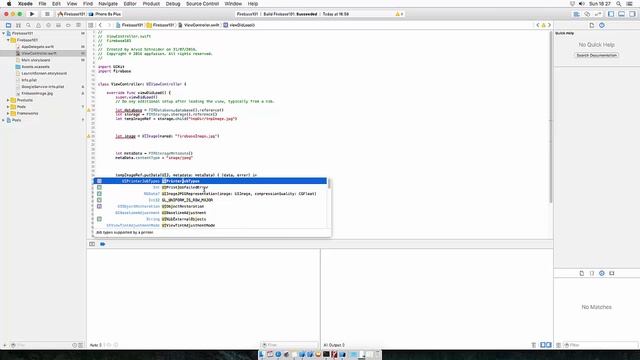Open Spotlight search in menu bar

click(x=618, y=4)
